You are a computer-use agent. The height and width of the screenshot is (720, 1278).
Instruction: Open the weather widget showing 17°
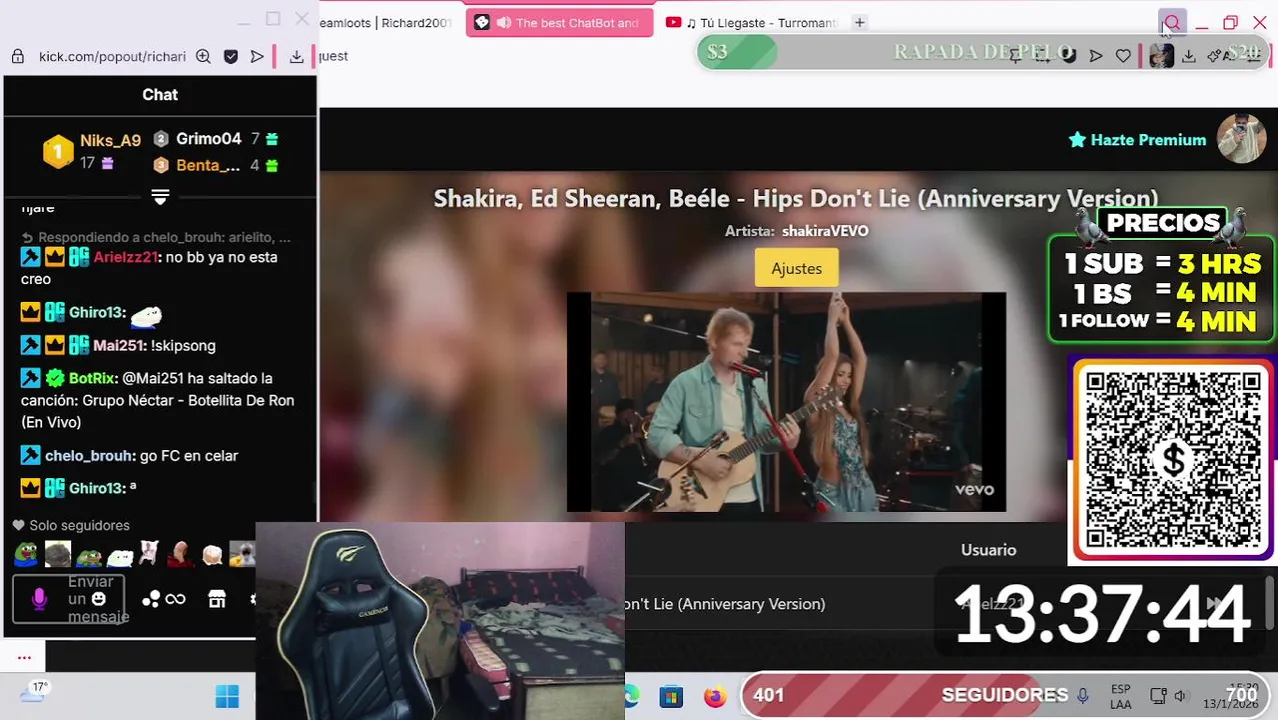(x=34, y=692)
